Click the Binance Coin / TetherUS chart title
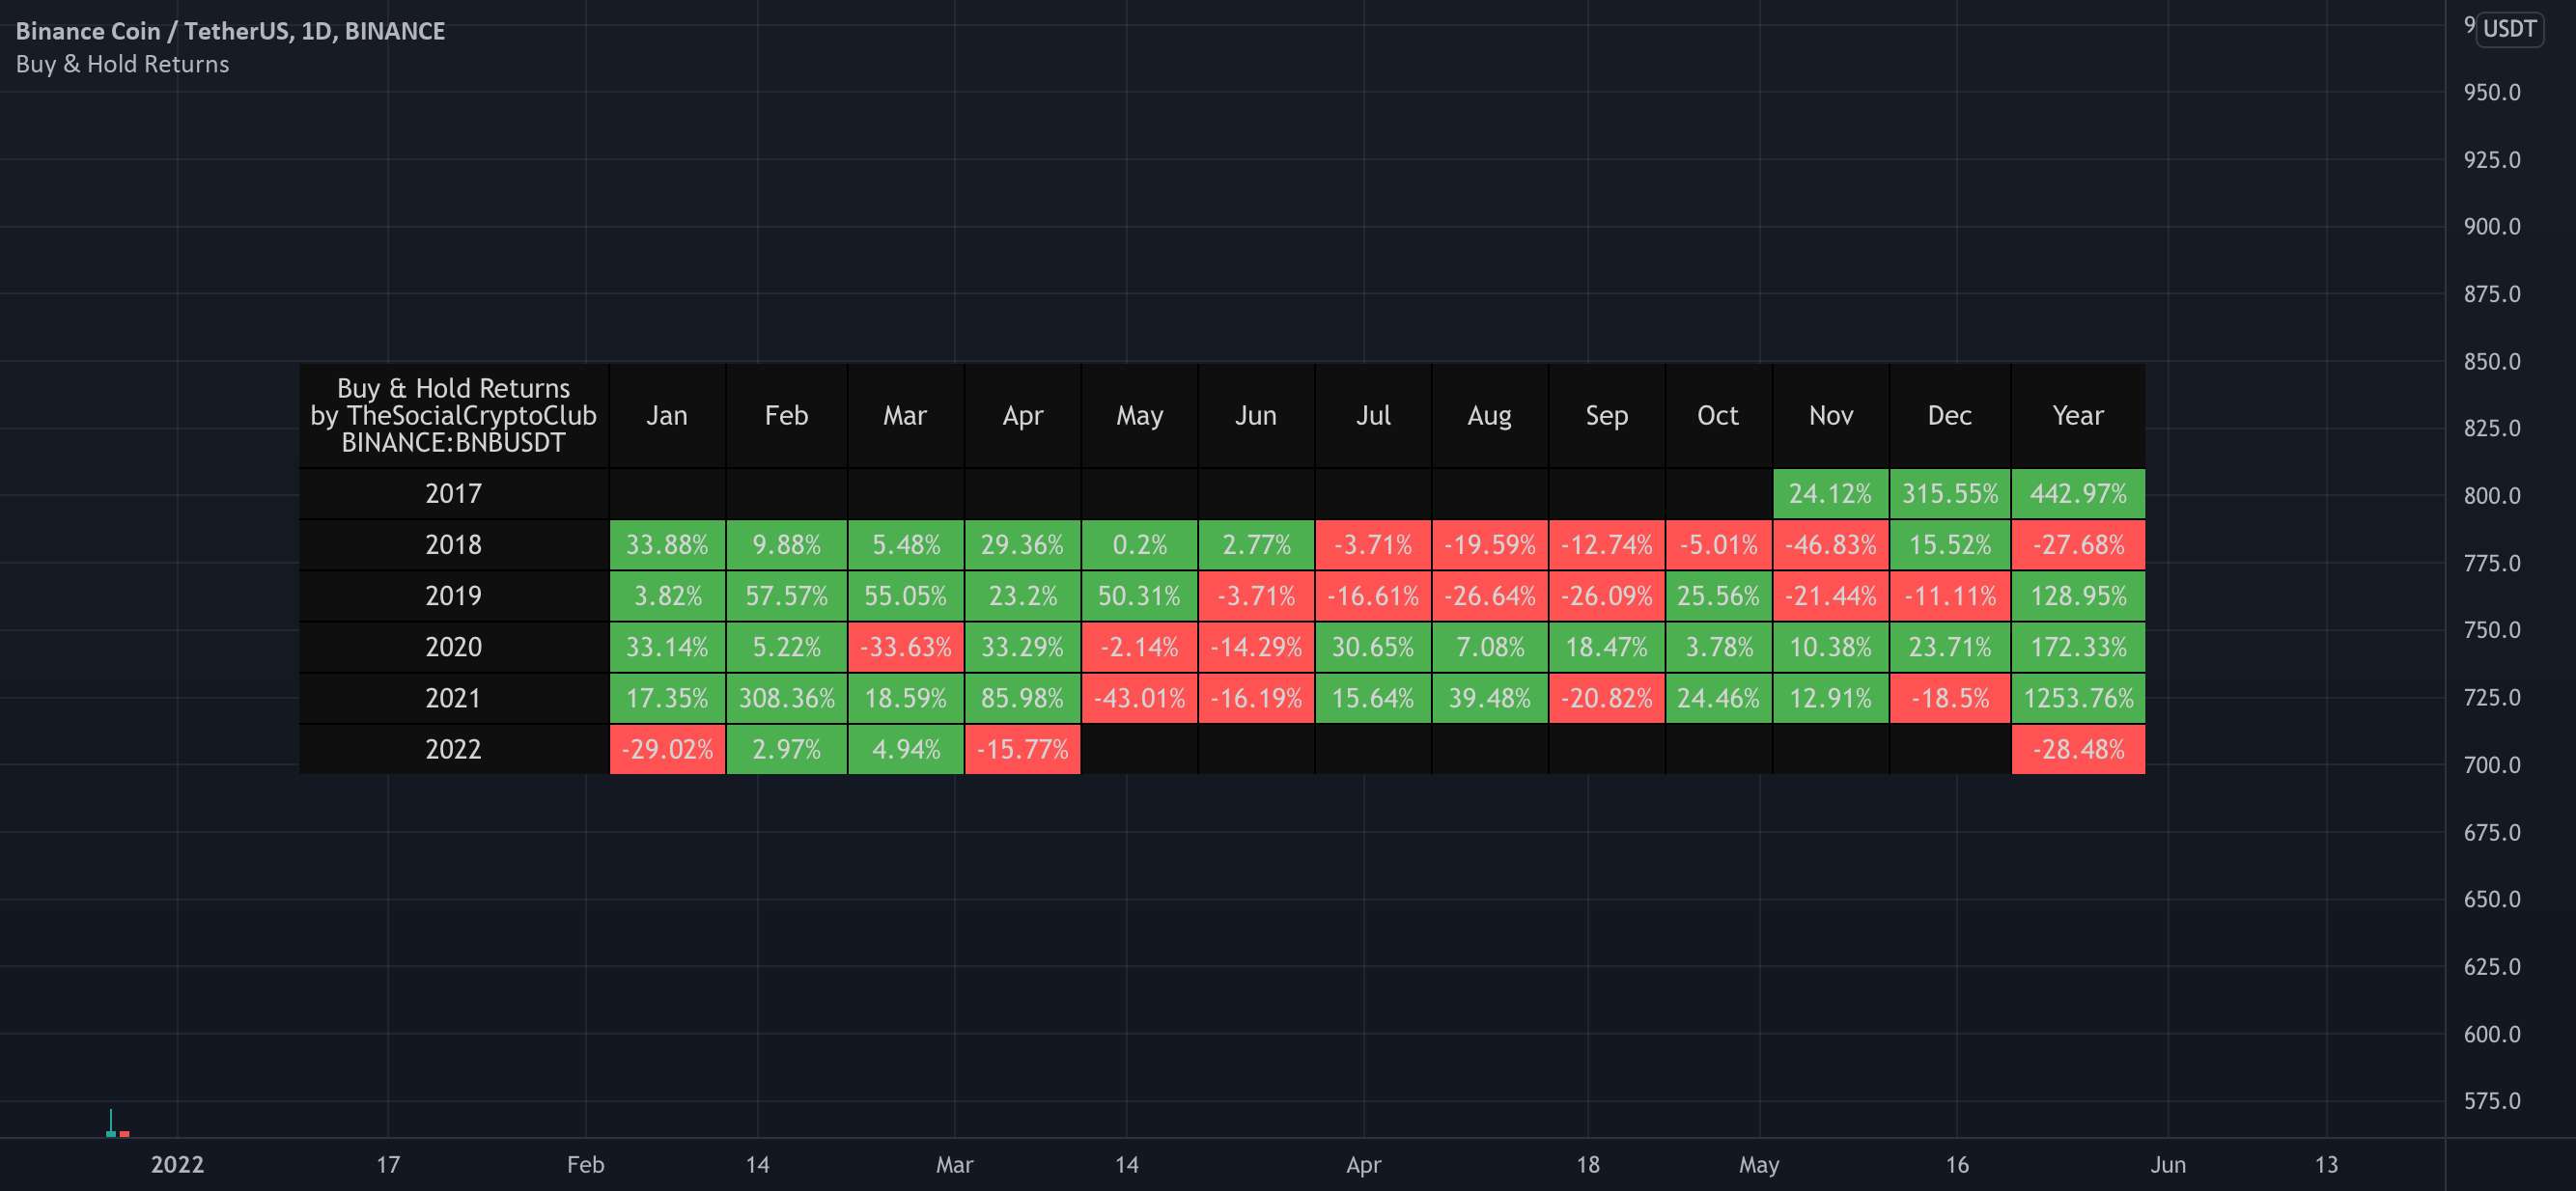2576x1191 pixels. pos(230,31)
